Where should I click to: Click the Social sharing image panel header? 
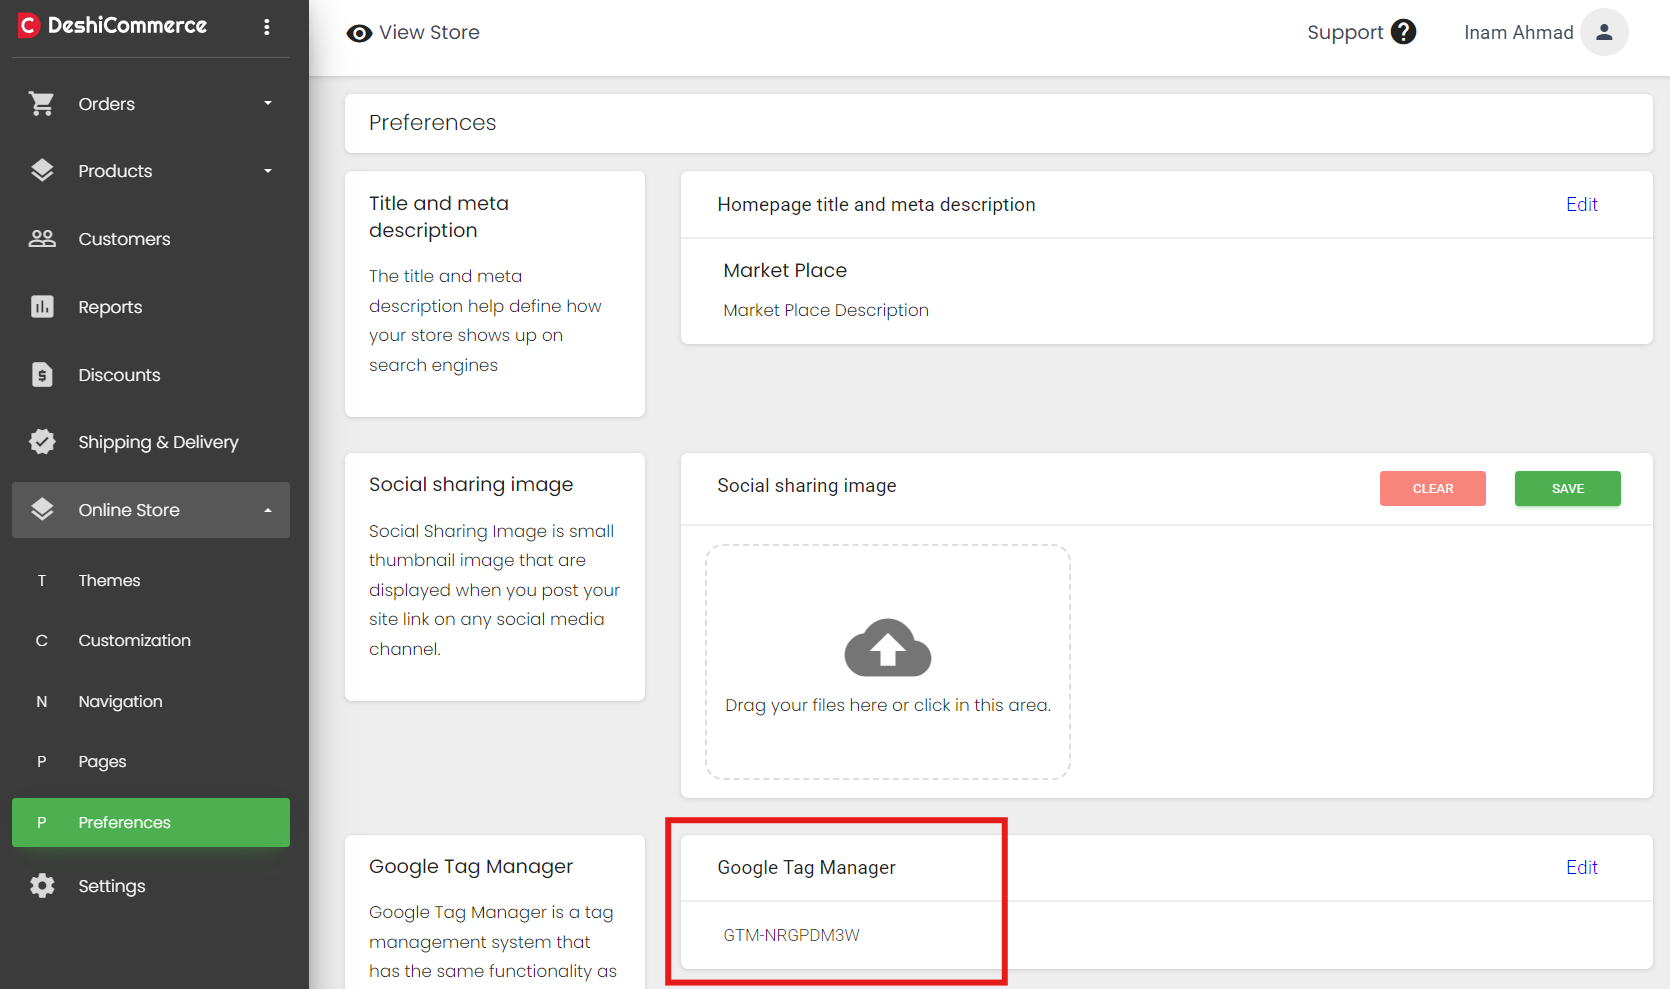(806, 485)
